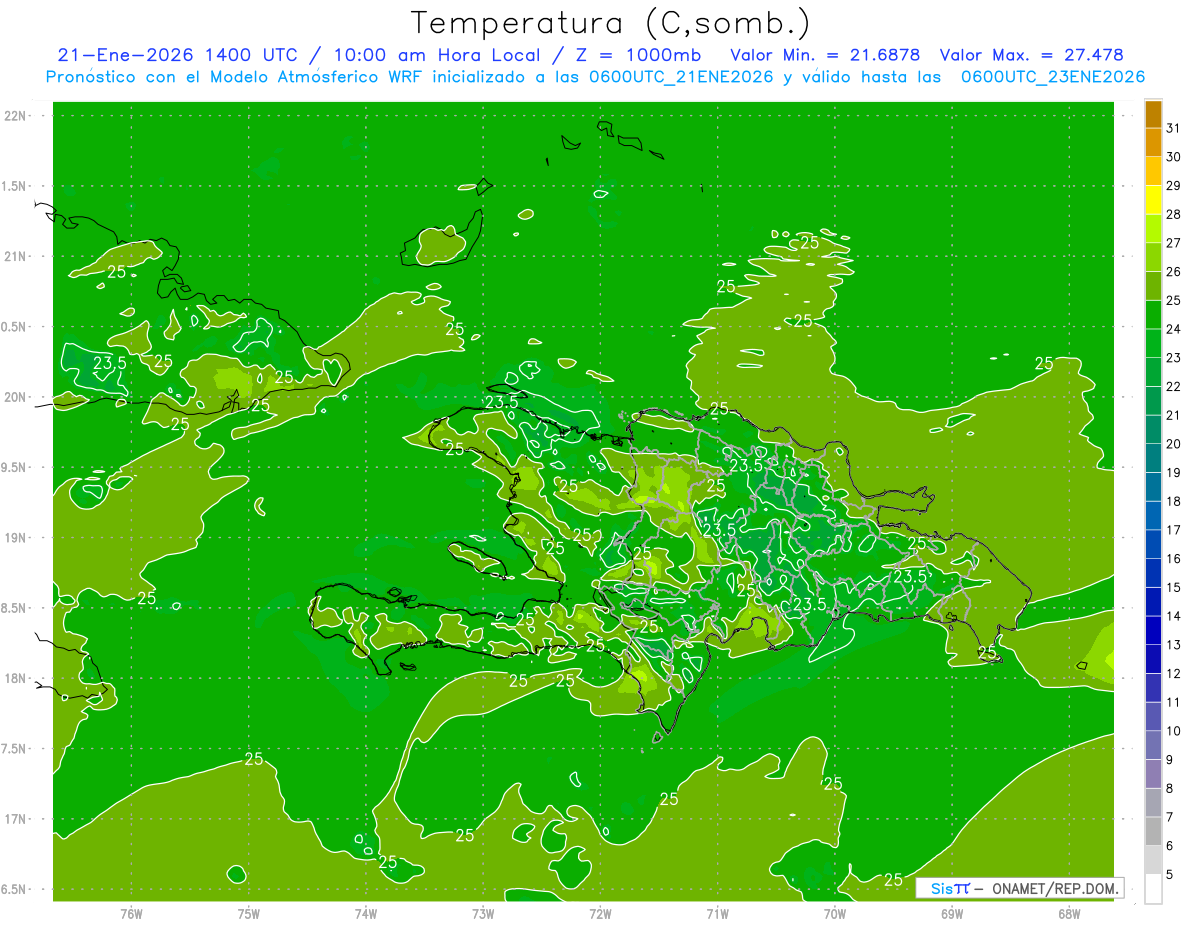Click the latitude axis label "22N"
This screenshot has width=1200, height=927.
pyautogui.click(x=16, y=116)
